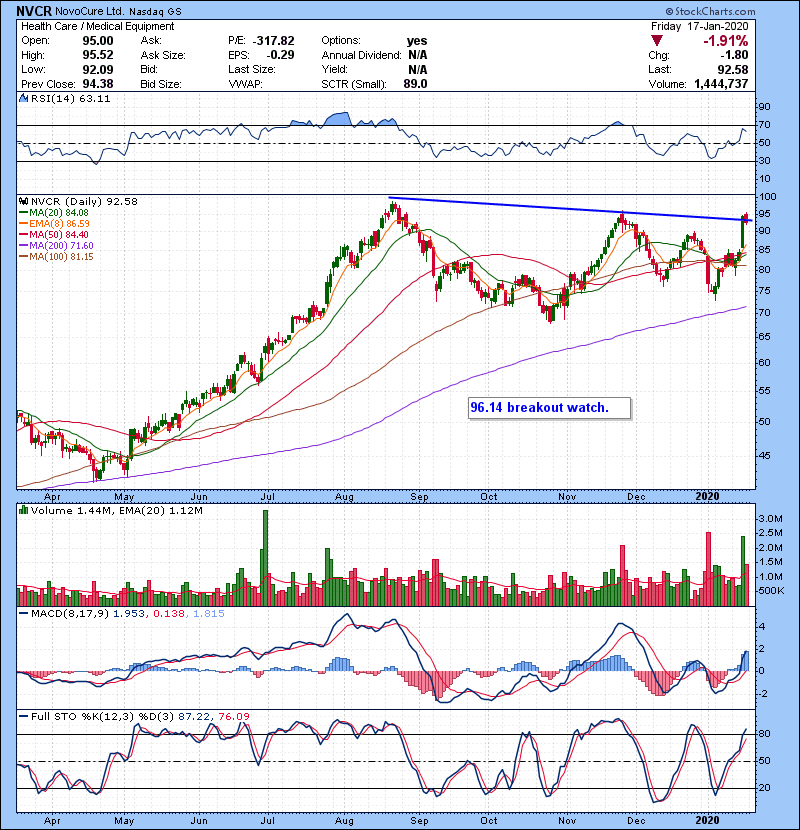The height and width of the screenshot is (830, 800).
Task: Click the Volume value 1,444,737
Action: [721, 84]
